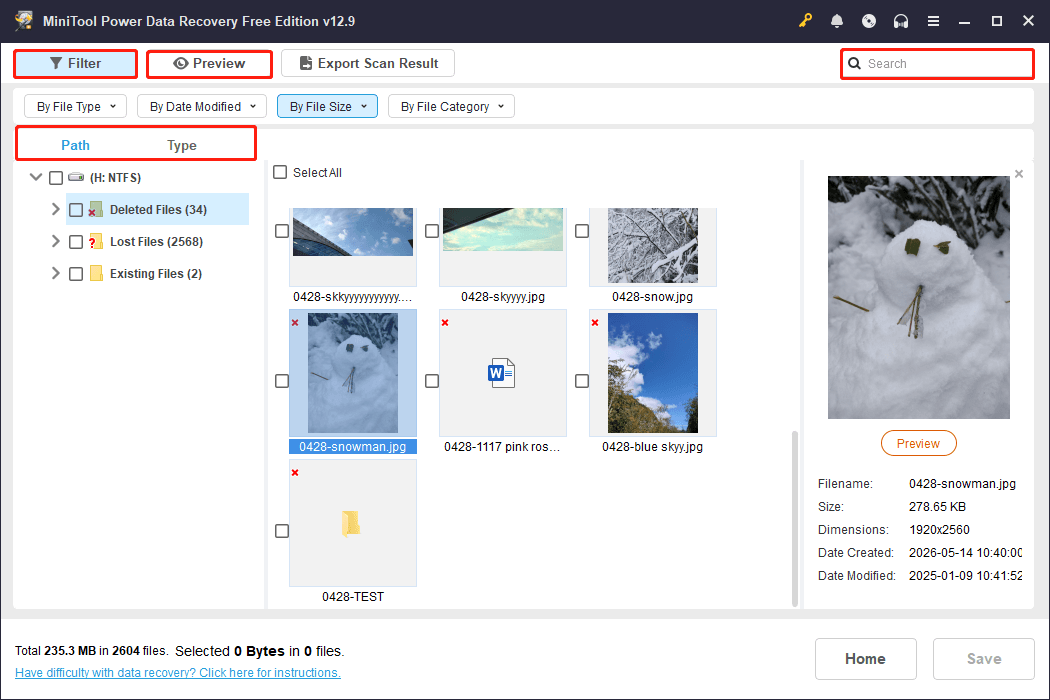
Task: Switch to the Path tab
Action: point(76,145)
